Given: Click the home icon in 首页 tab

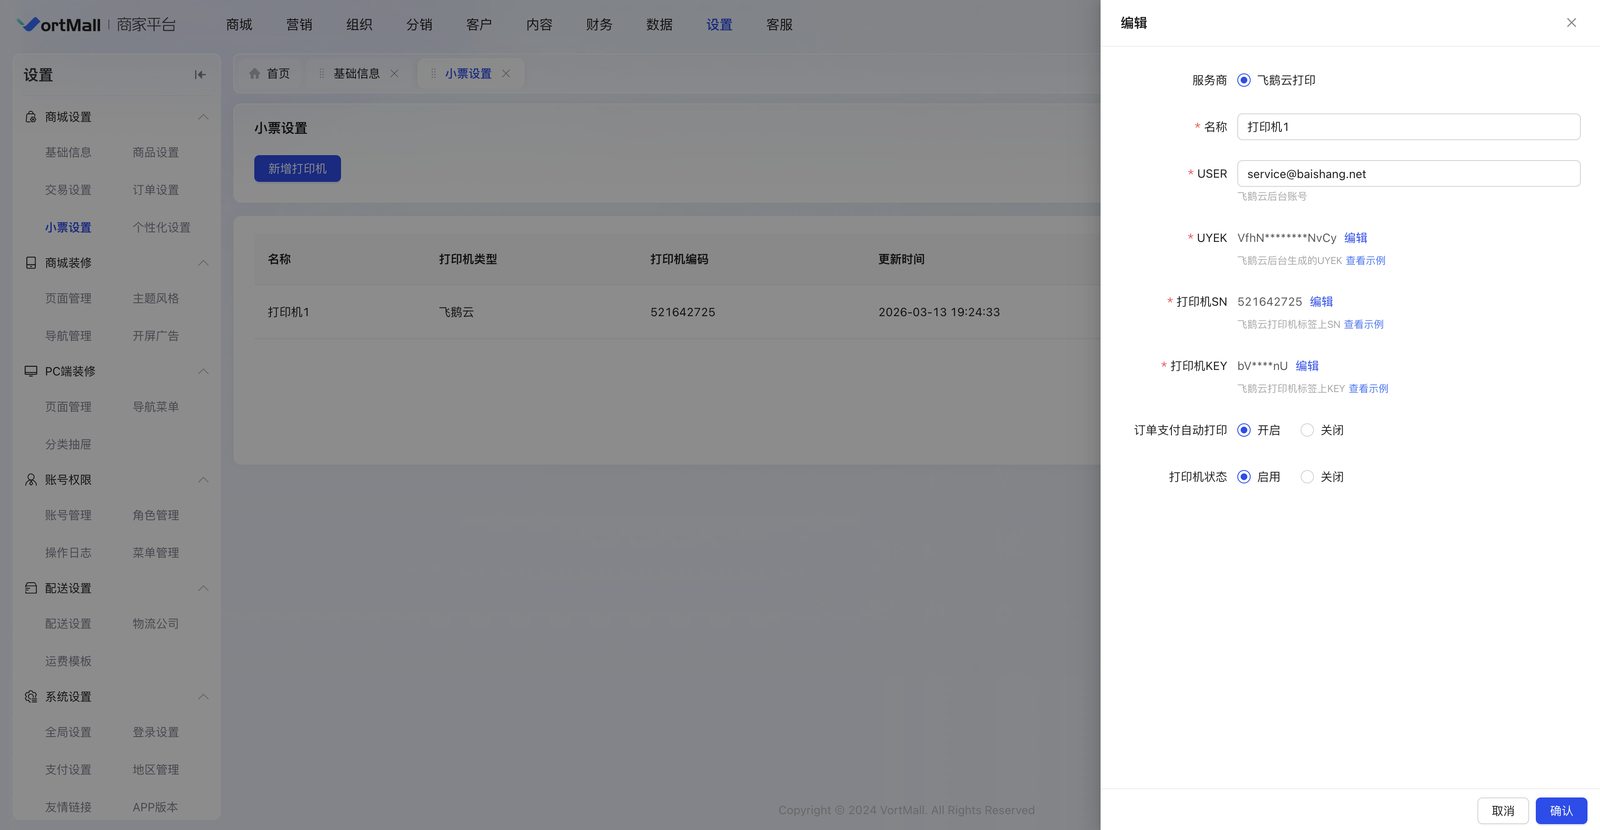Looking at the screenshot, I should click(x=255, y=74).
